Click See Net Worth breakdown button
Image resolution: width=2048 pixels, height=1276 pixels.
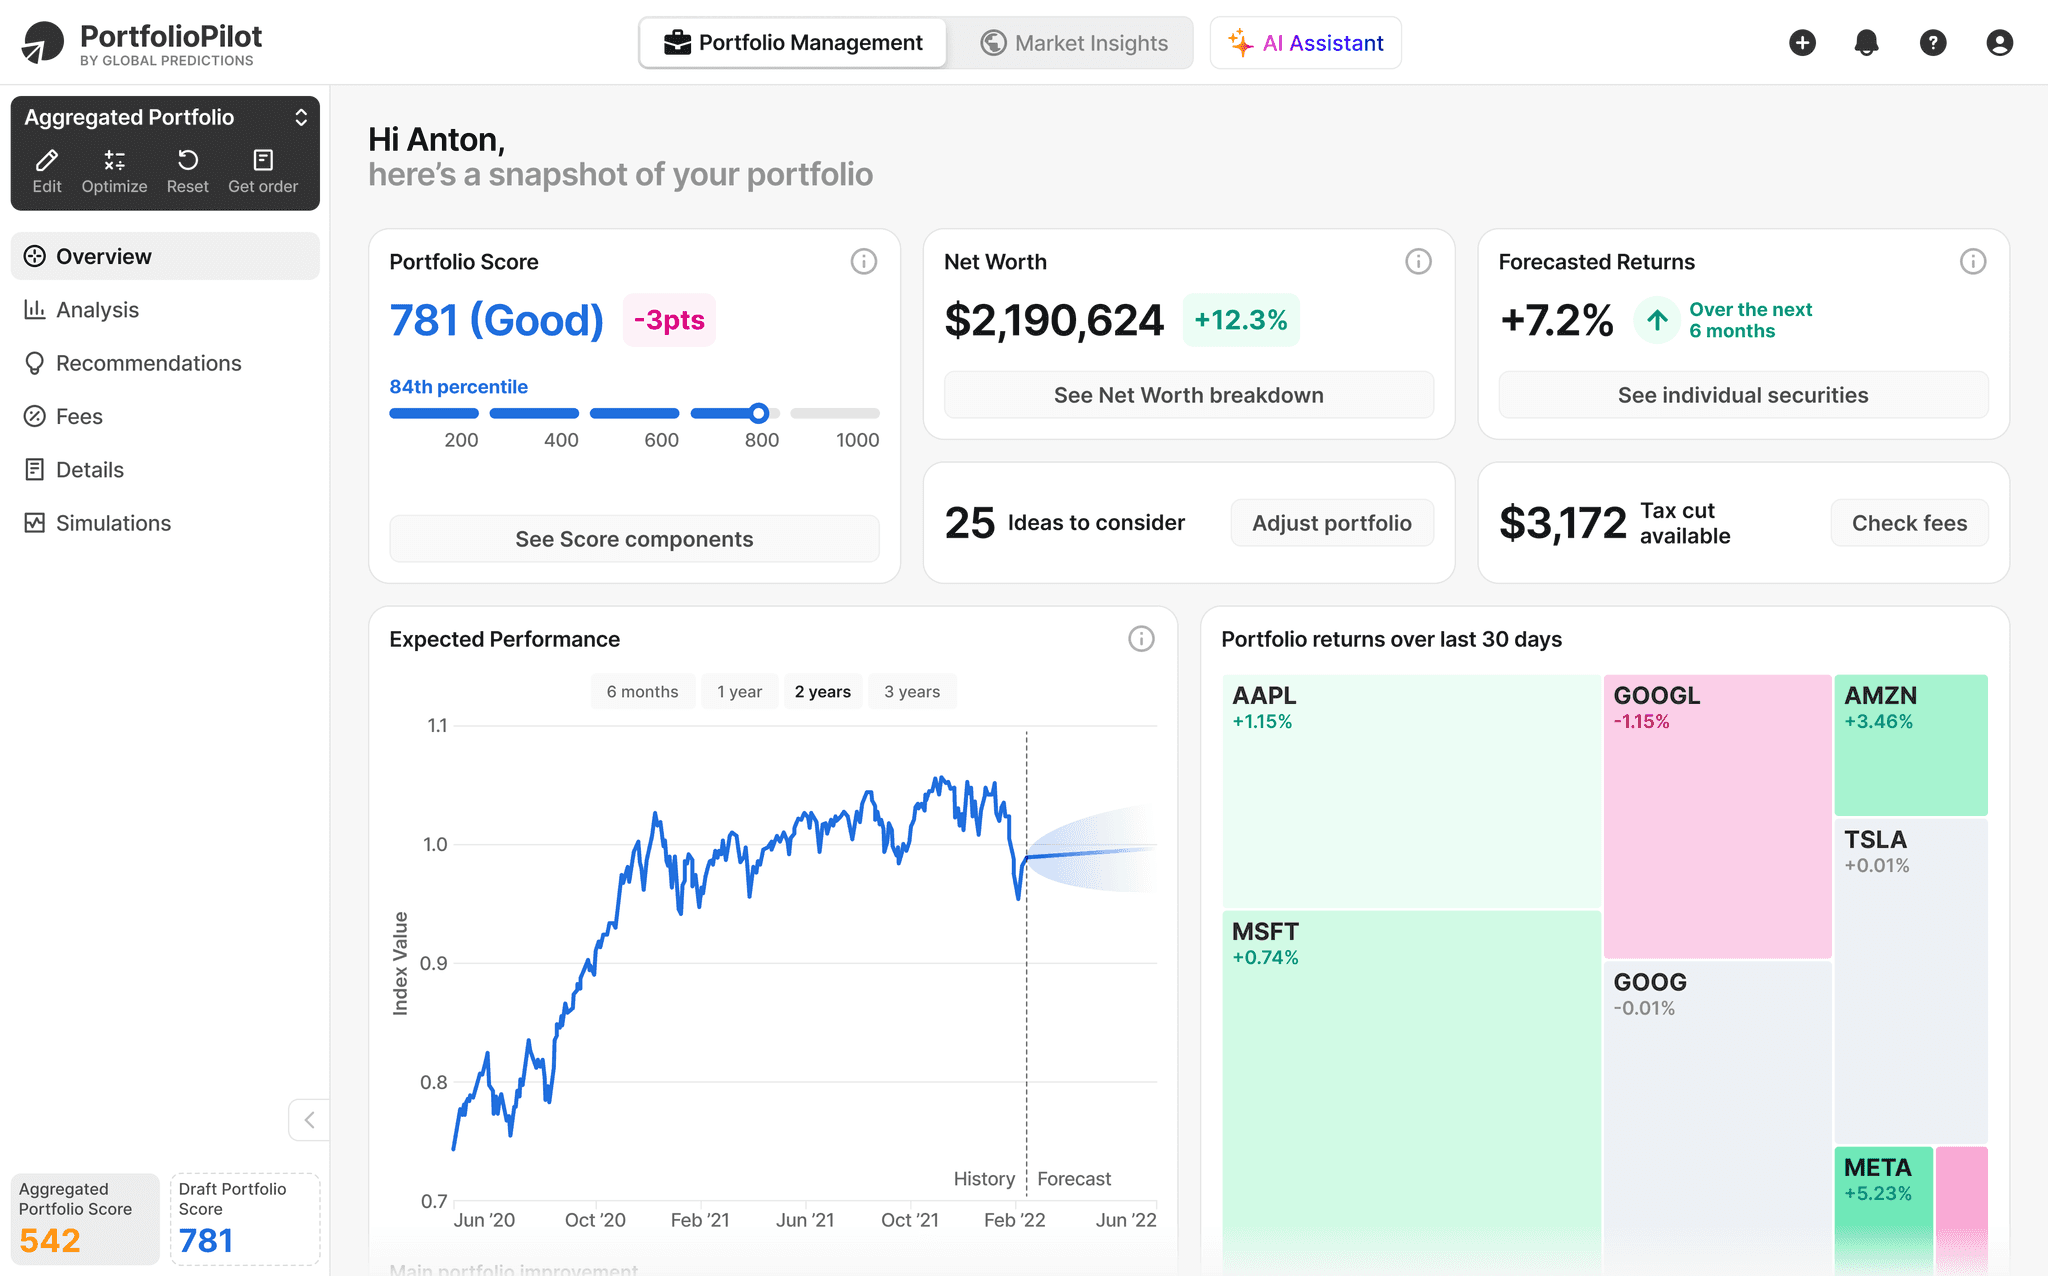coord(1188,395)
